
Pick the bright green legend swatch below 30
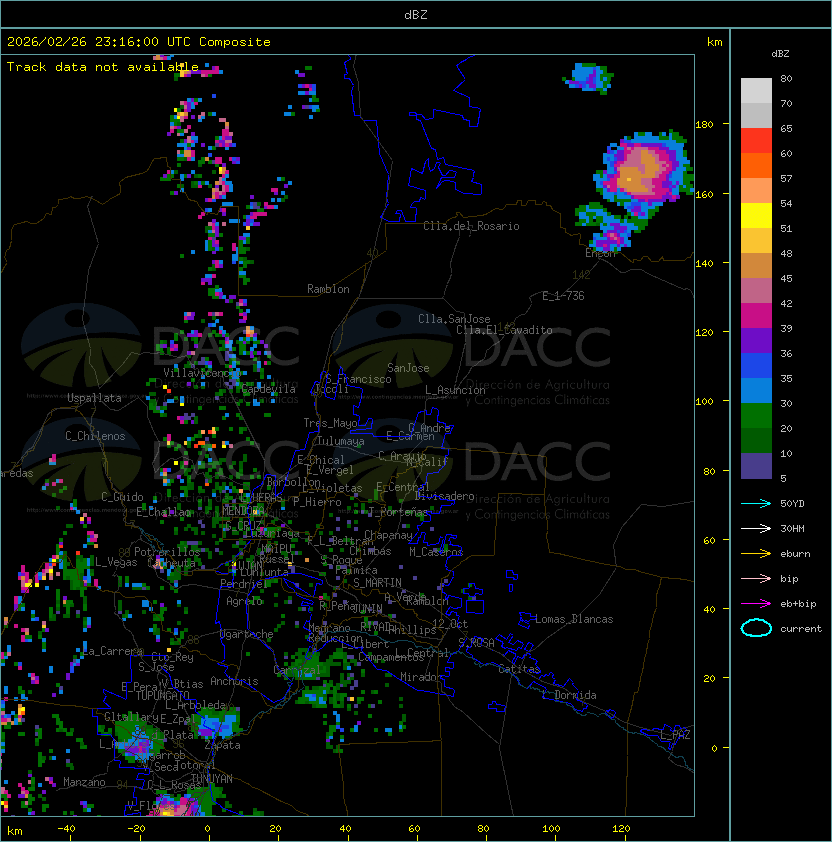pos(756,416)
